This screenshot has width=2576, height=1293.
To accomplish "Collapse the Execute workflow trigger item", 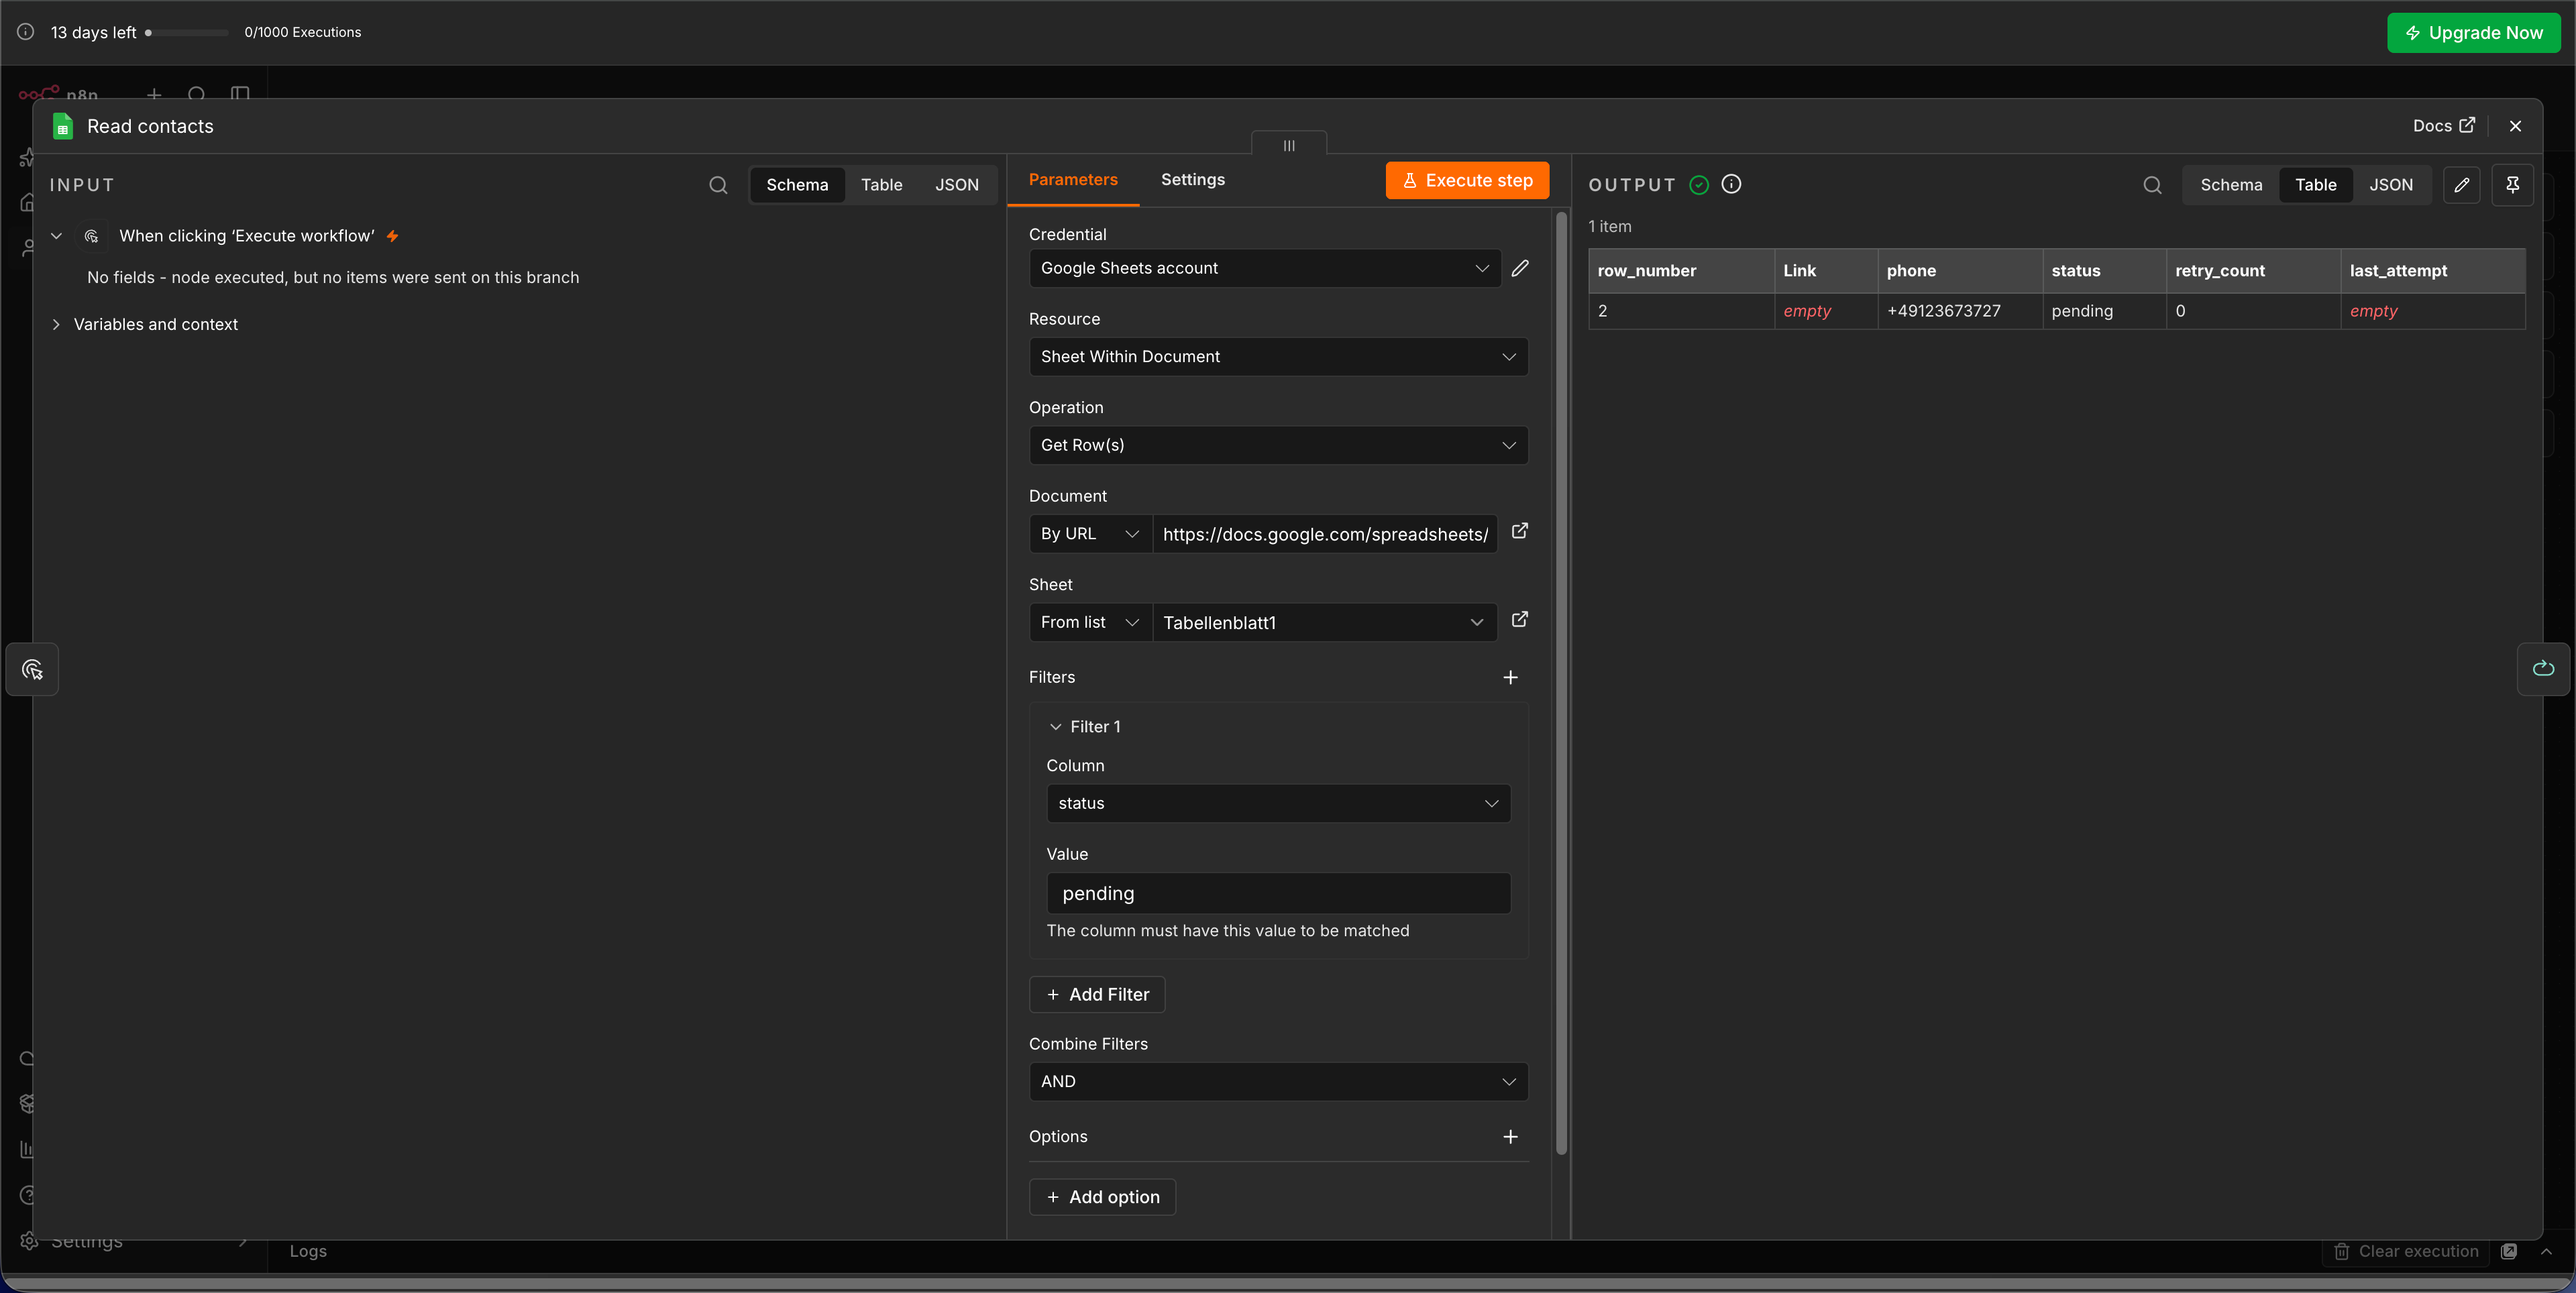I will tap(56, 236).
